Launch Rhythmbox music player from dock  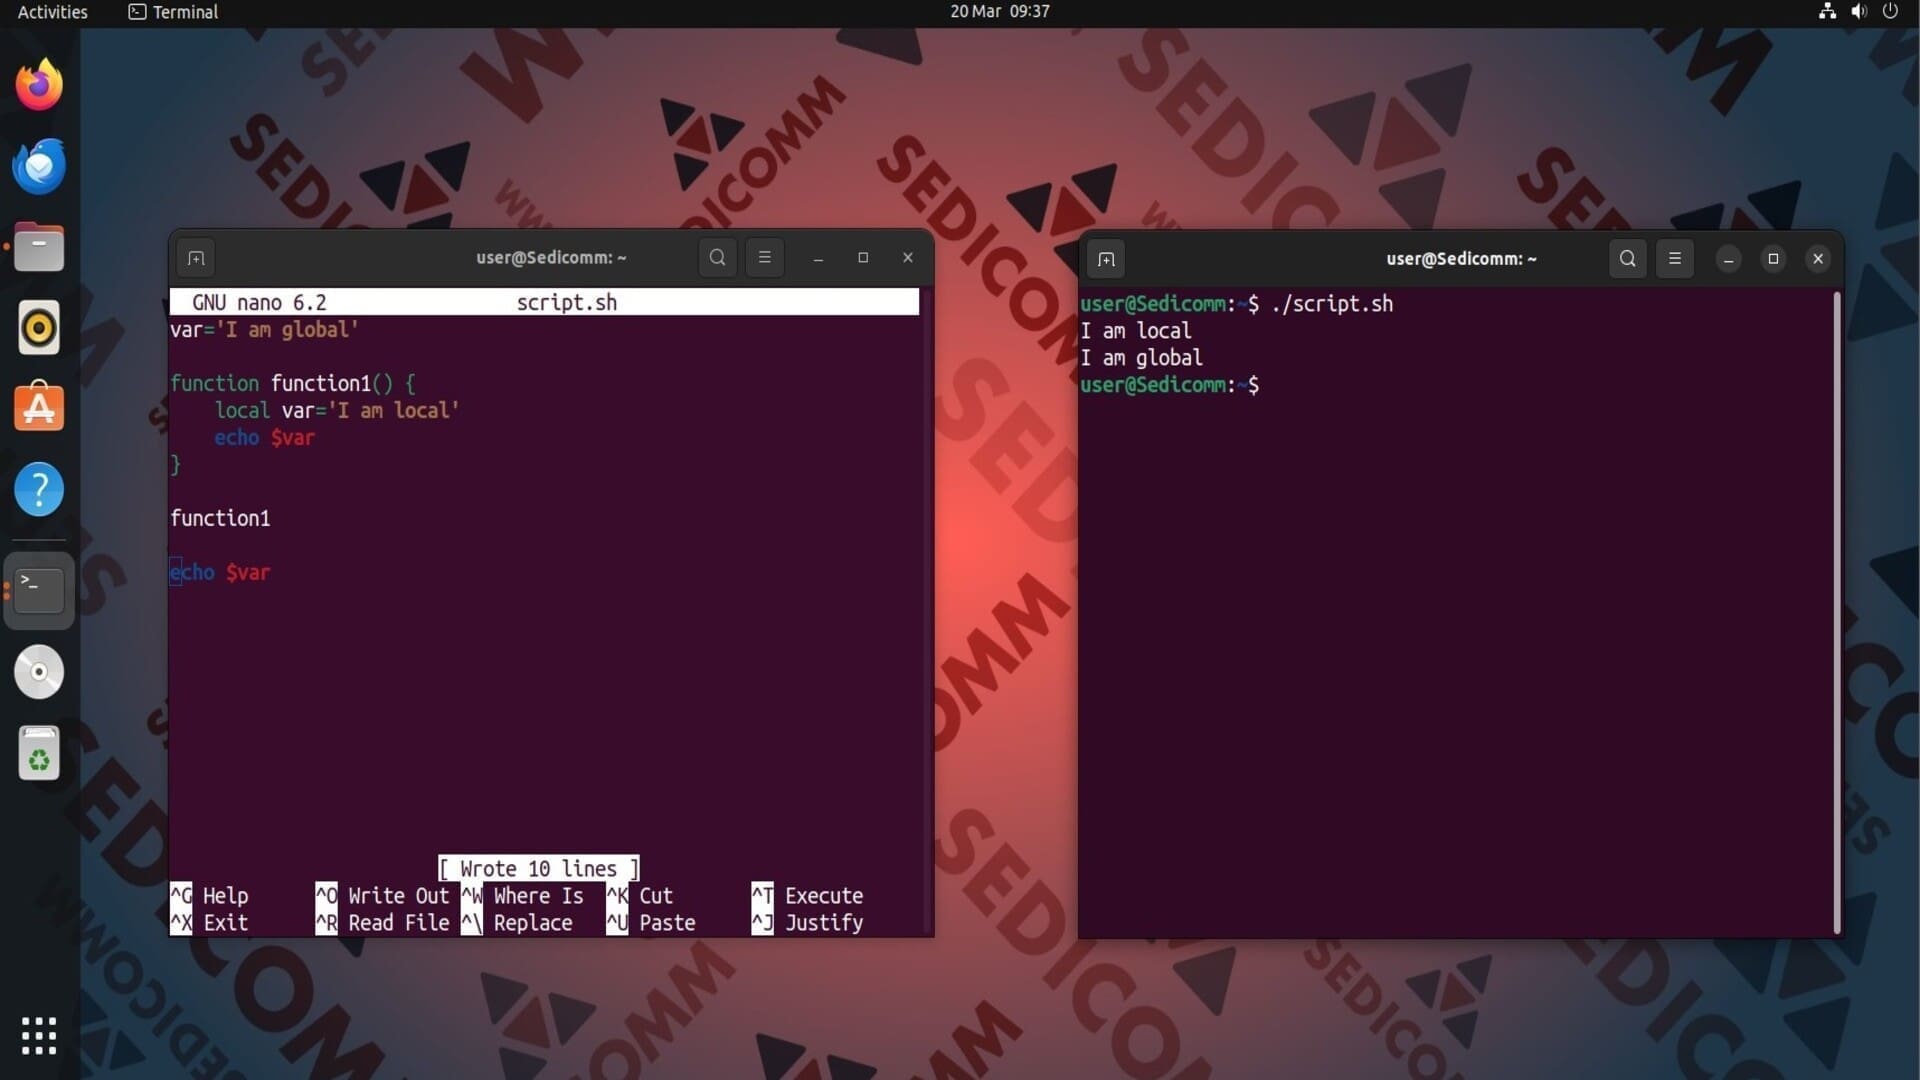pos(39,328)
